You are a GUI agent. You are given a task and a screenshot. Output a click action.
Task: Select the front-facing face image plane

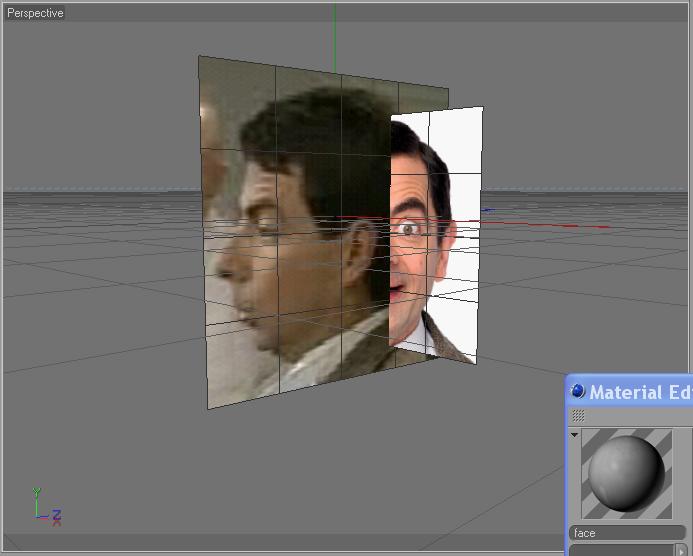pos(435,234)
